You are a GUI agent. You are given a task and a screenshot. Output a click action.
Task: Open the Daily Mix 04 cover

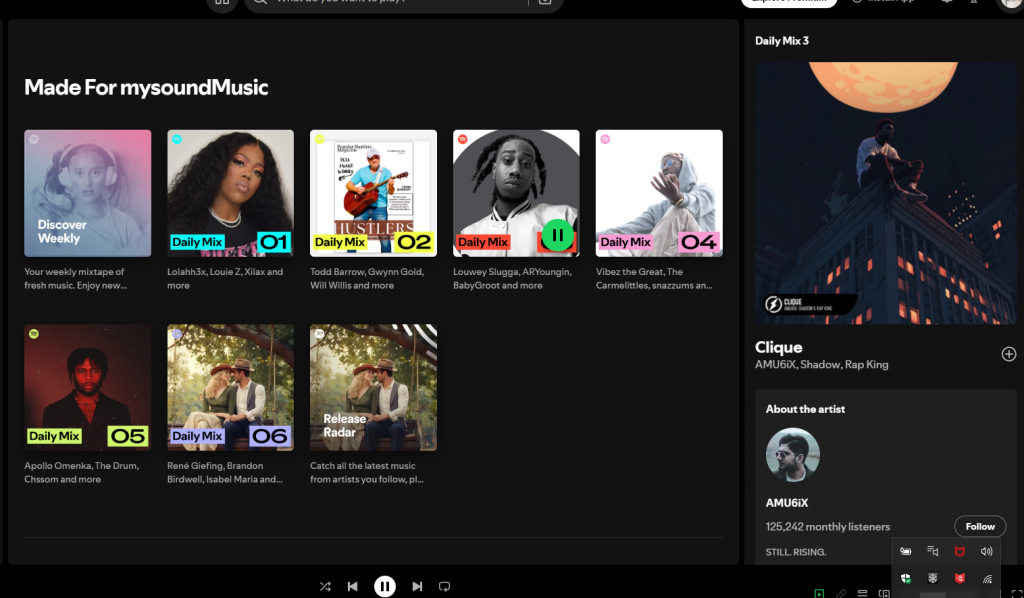659,193
